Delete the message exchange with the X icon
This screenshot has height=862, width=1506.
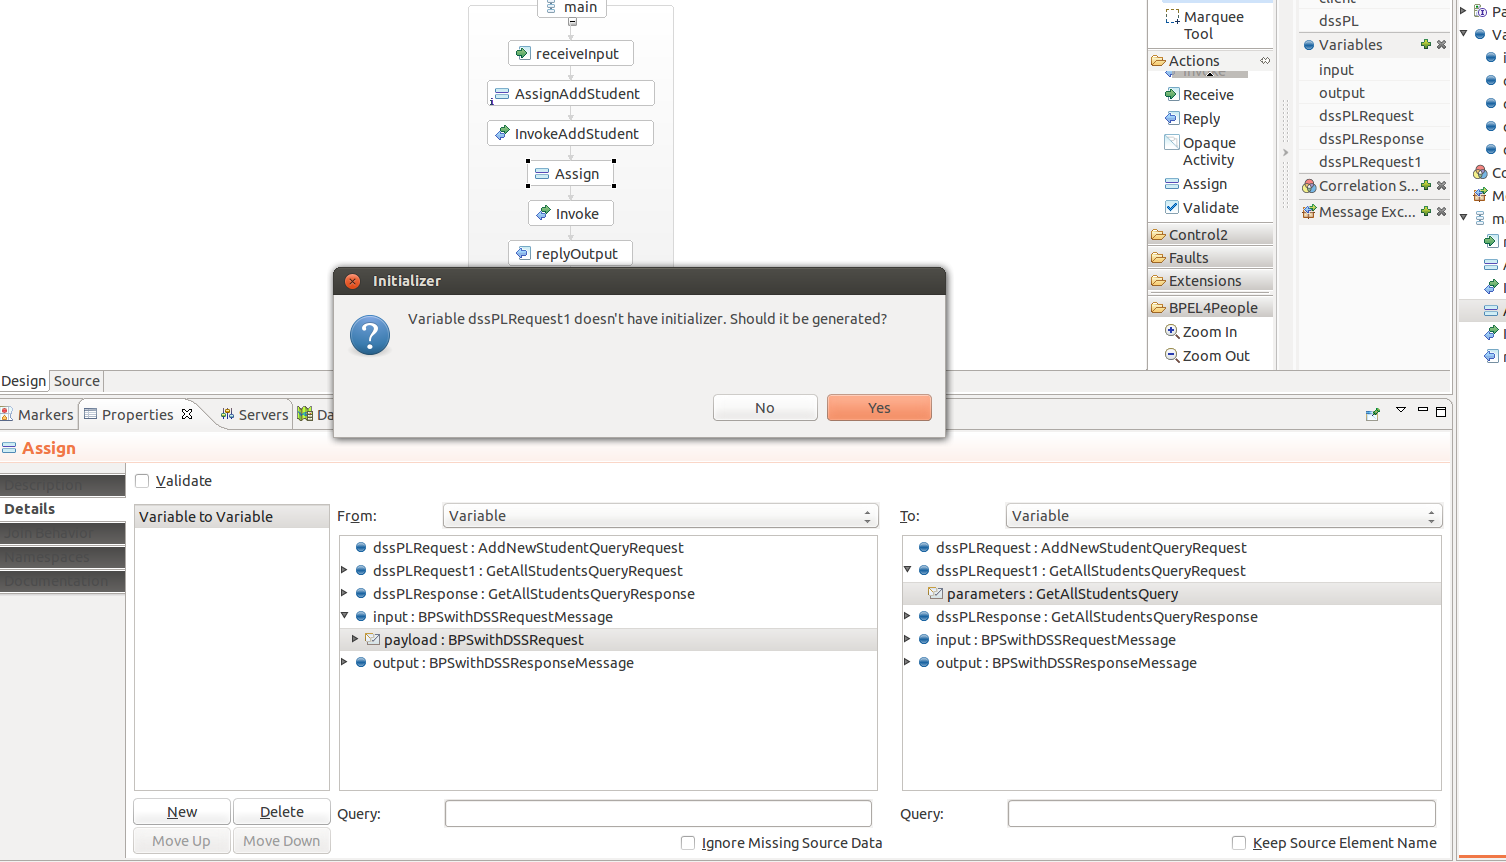point(1441,212)
